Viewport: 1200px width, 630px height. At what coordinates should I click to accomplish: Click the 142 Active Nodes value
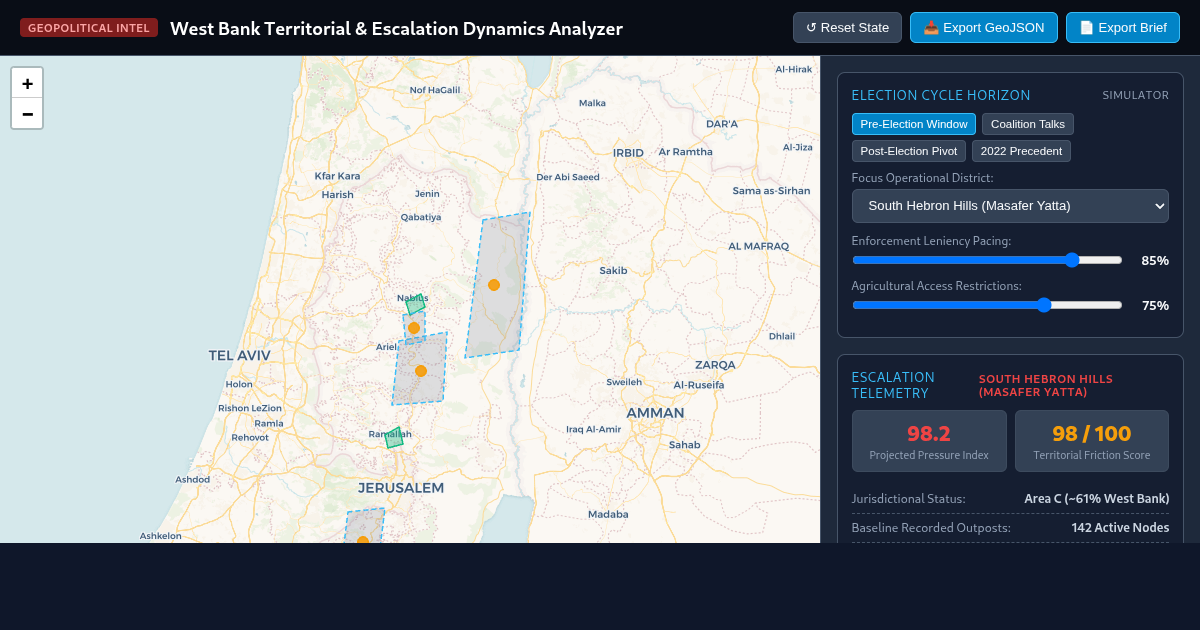[1120, 528]
